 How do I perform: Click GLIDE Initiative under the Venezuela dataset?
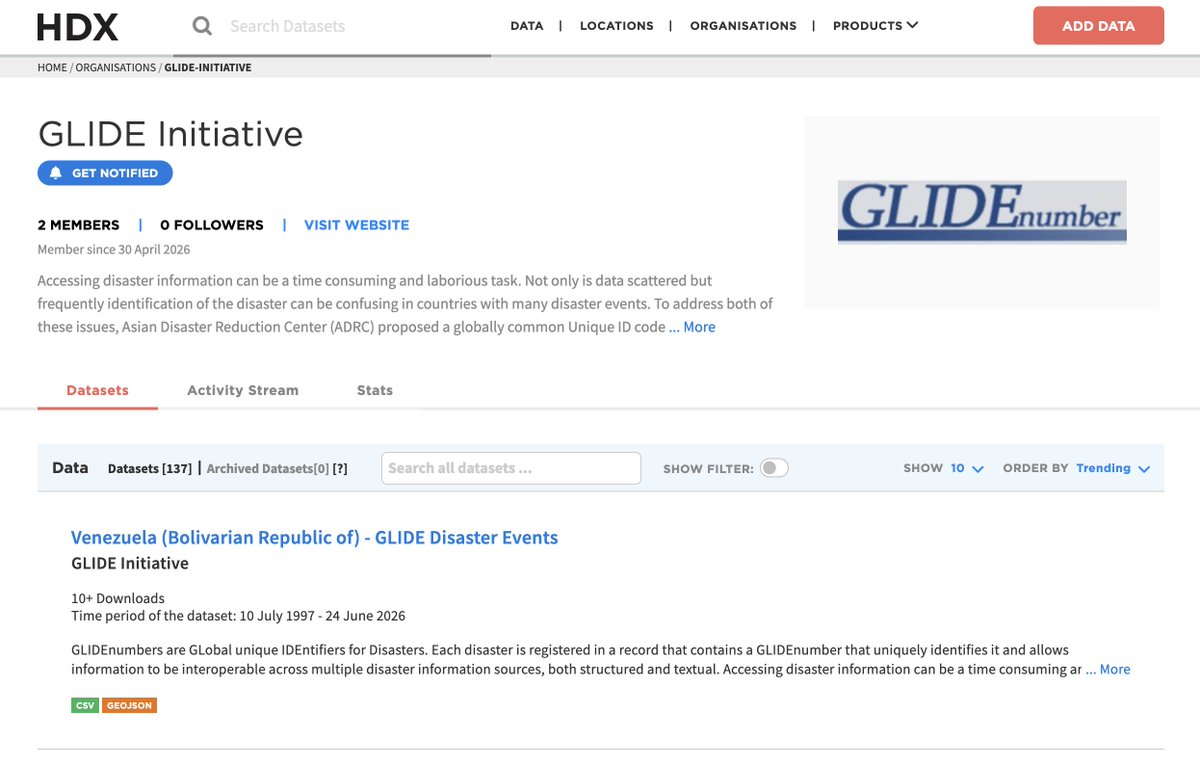click(x=130, y=563)
